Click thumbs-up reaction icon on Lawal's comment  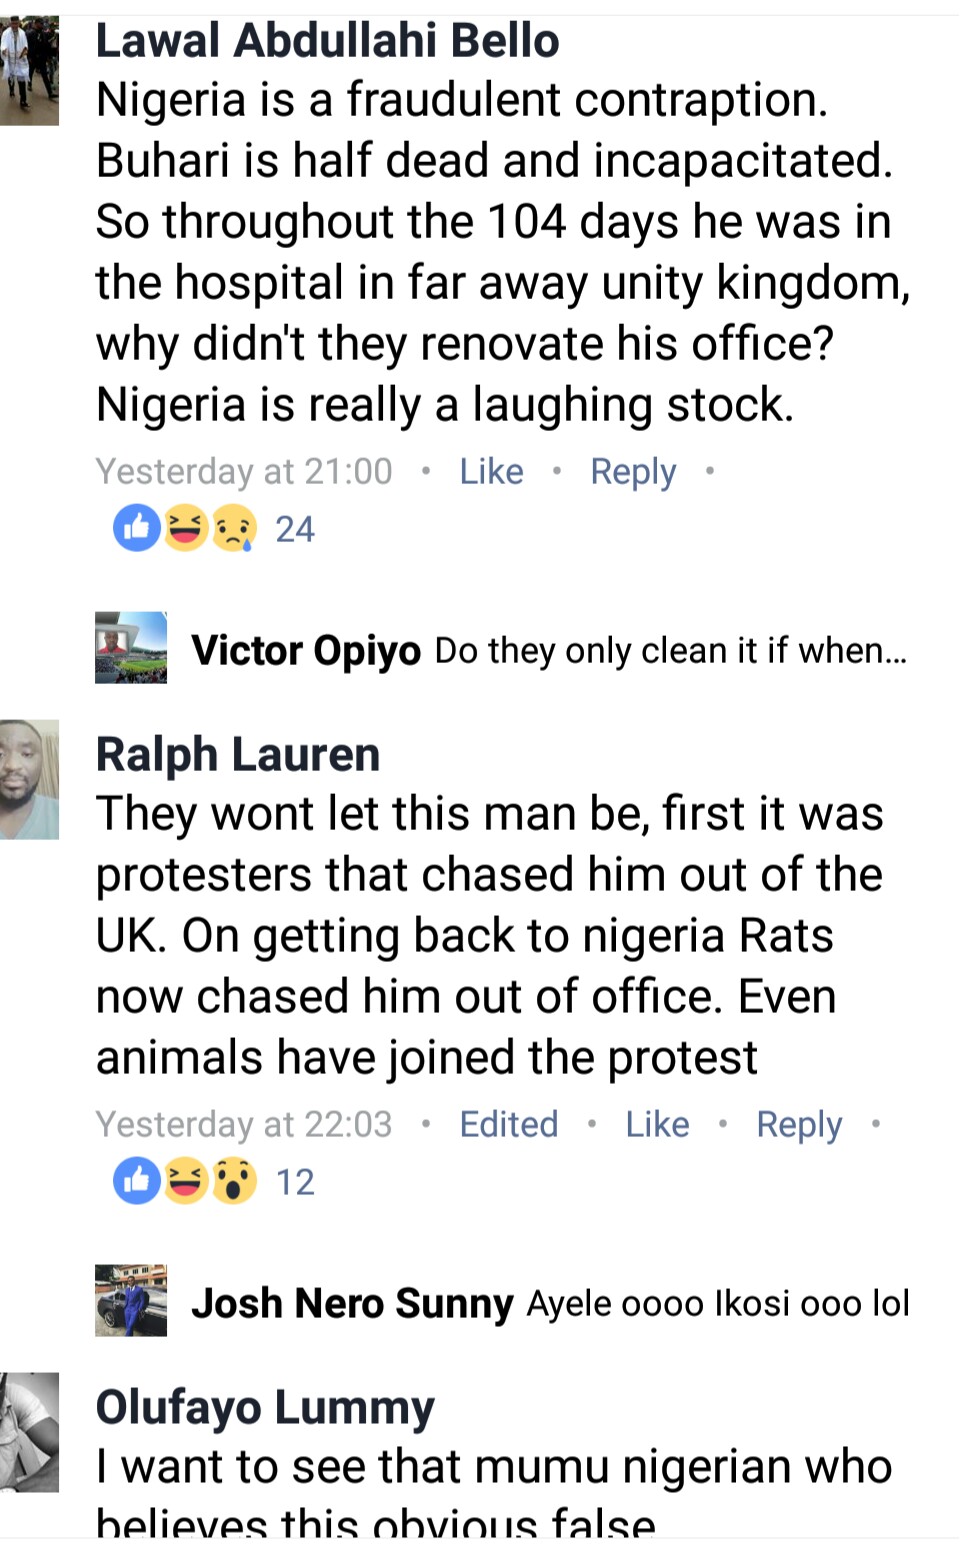coord(136,528)
